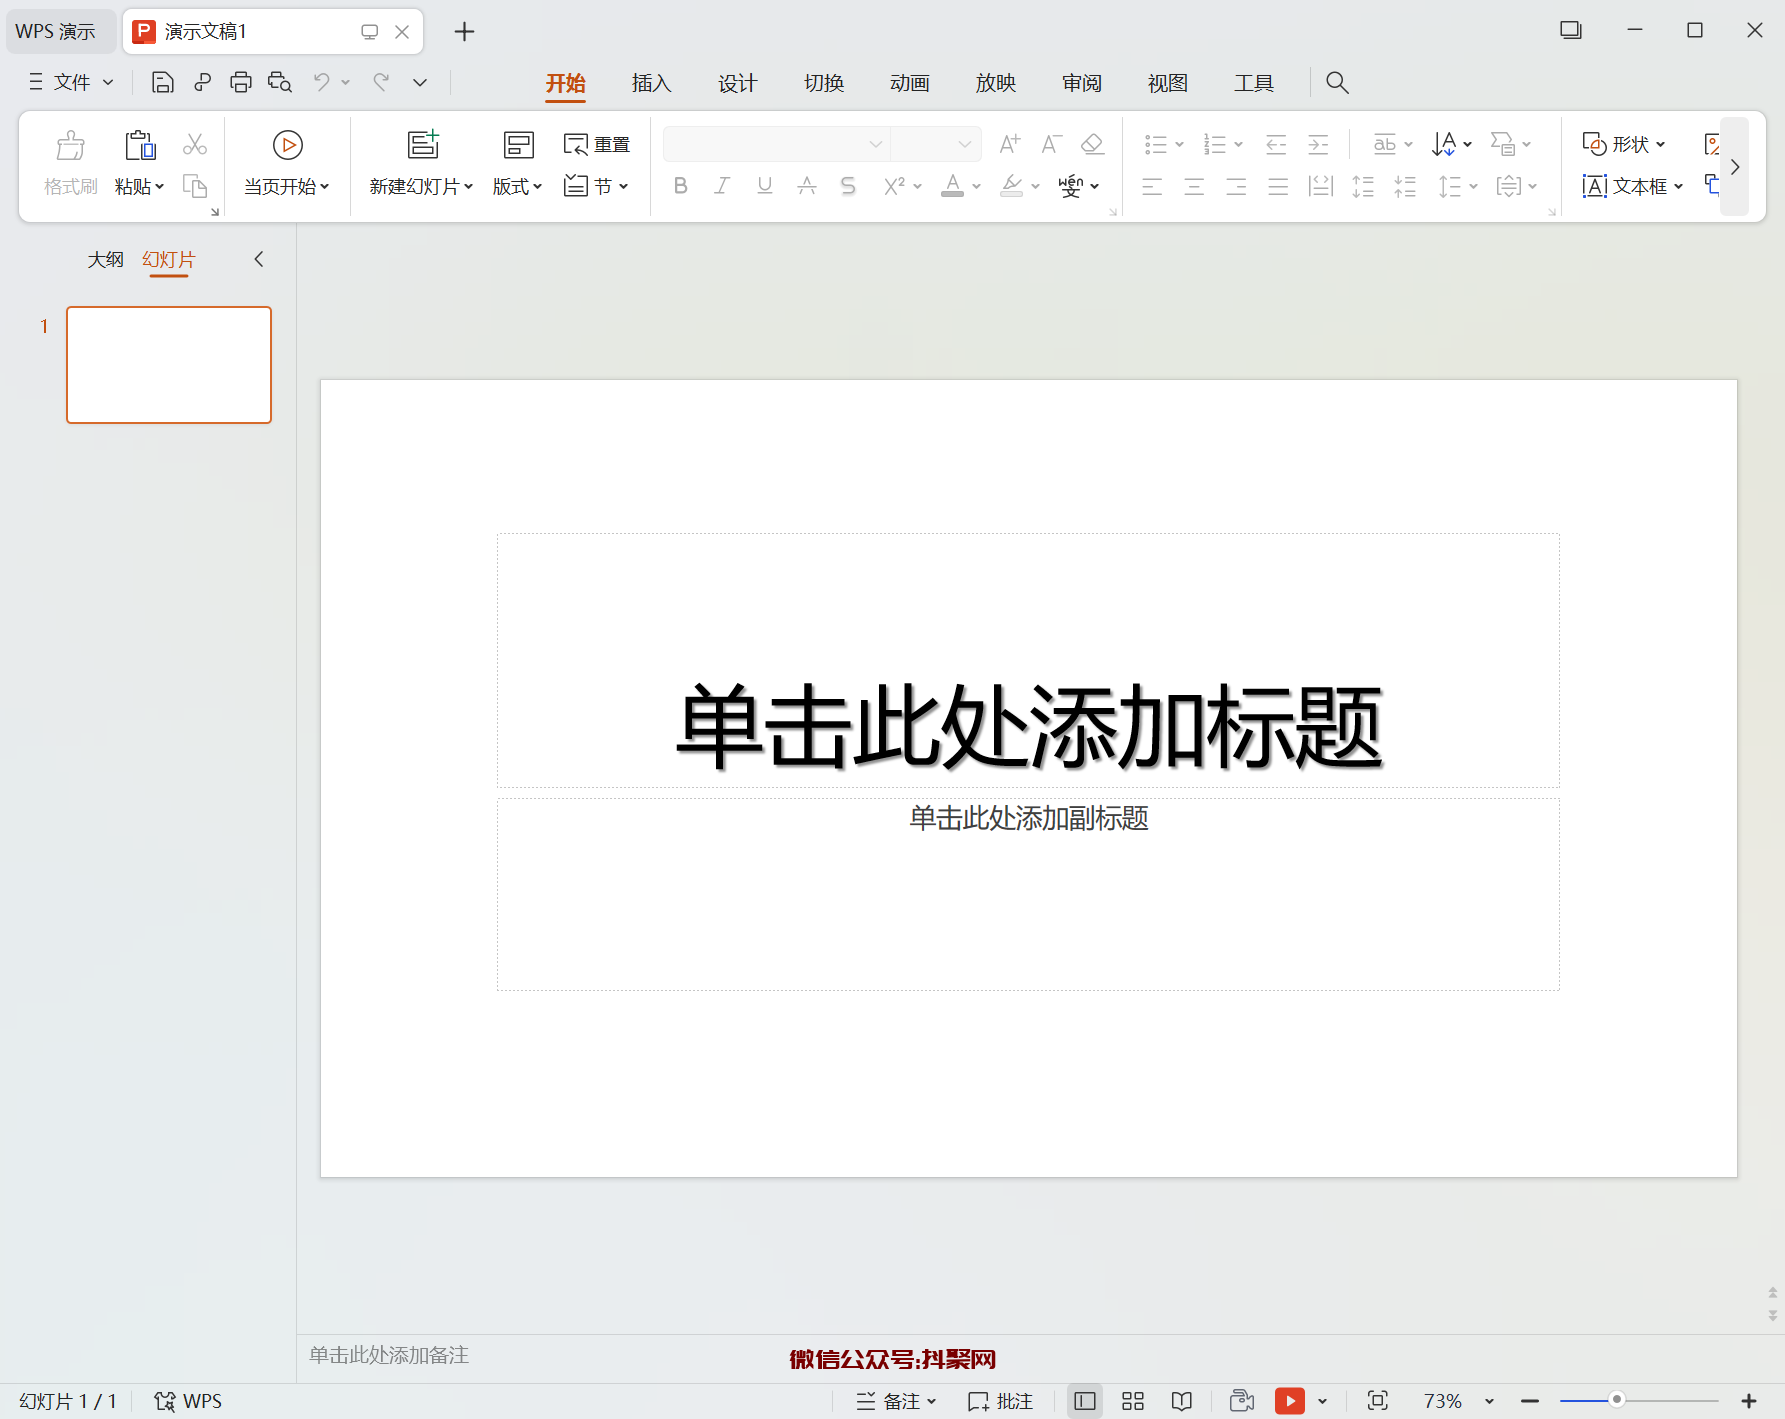Toggle Align Right
Viewport: 1785px width, 1419px height.
pyautogui.click(x=1236, y=186)
